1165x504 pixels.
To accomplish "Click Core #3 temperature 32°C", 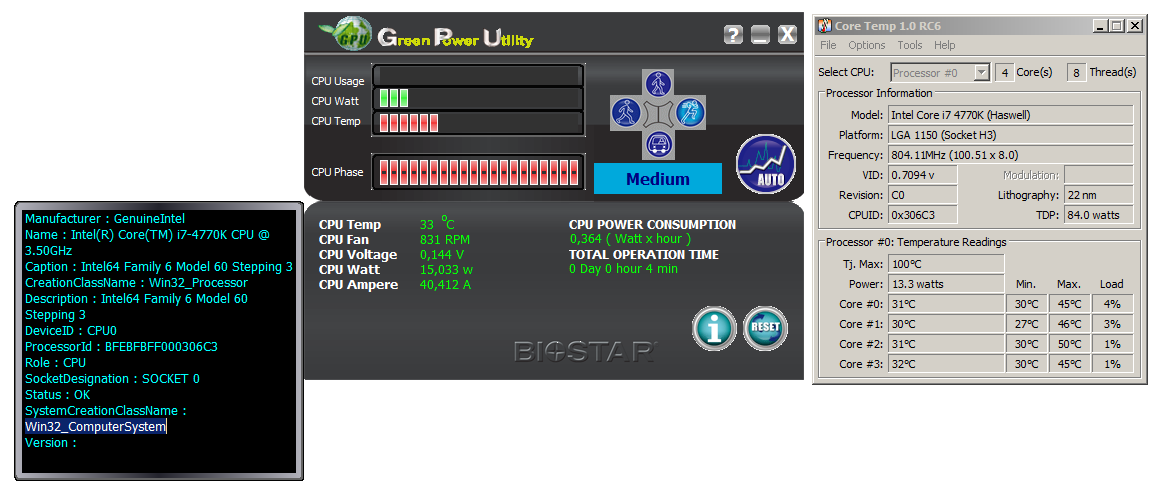I will pyautogui.click(x=947, y=364).
